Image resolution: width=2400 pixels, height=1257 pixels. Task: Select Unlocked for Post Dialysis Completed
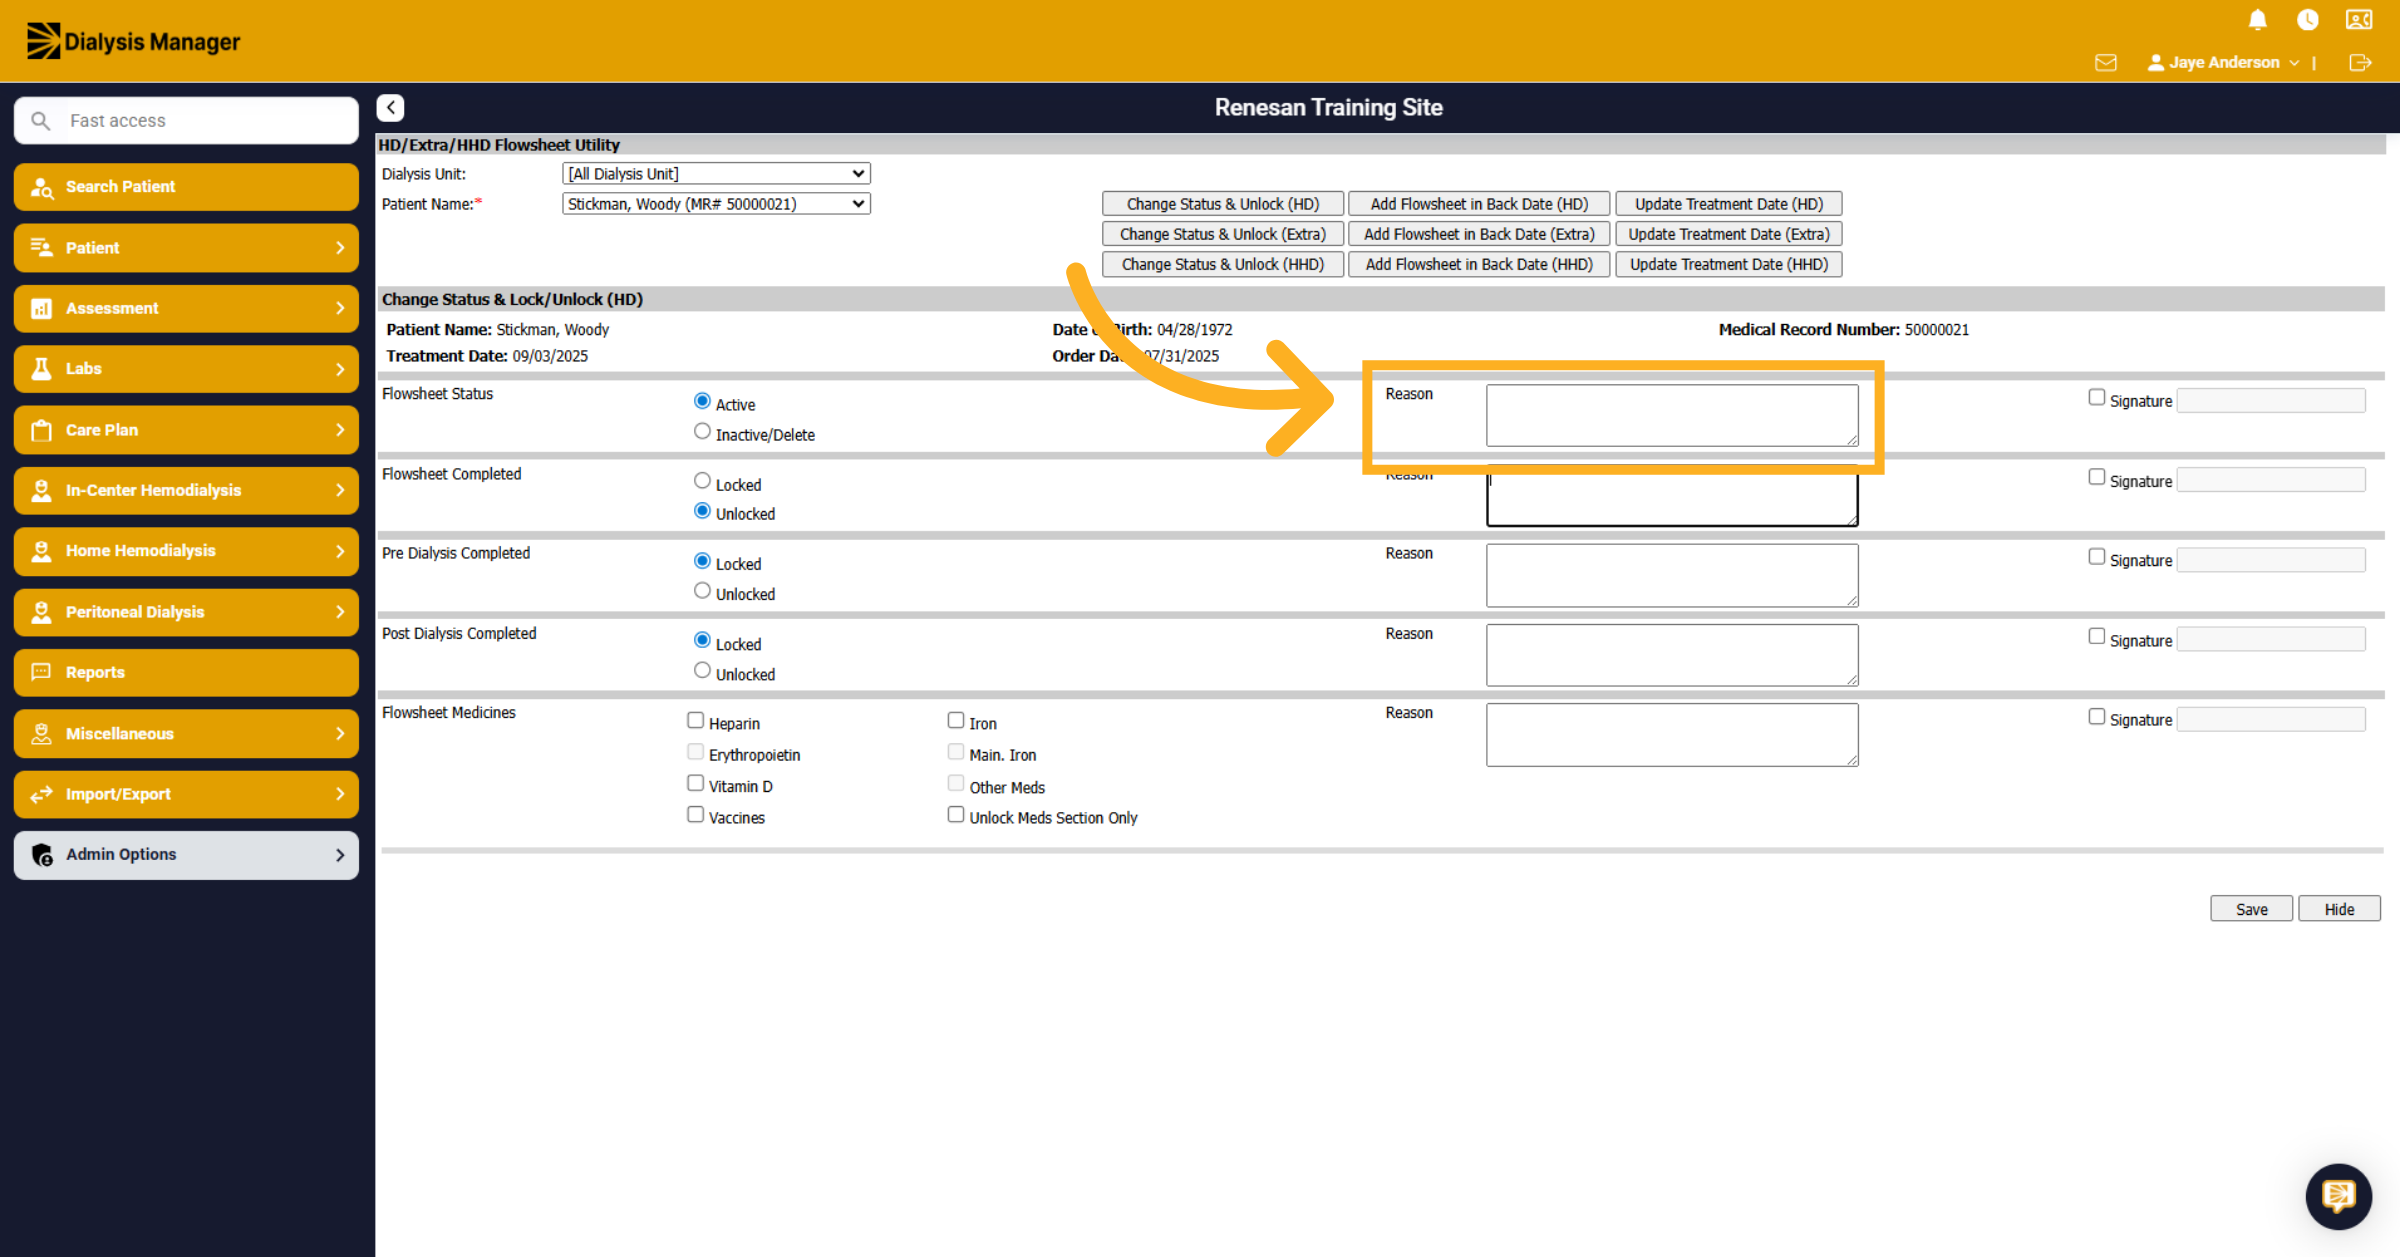[702, 671]
